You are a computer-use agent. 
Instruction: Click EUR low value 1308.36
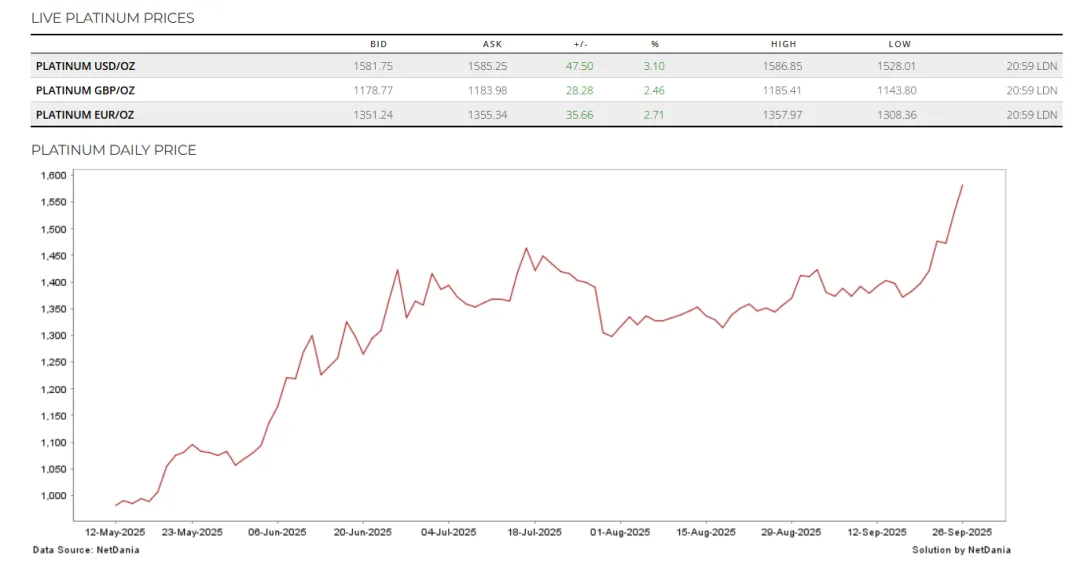point(897,115)
